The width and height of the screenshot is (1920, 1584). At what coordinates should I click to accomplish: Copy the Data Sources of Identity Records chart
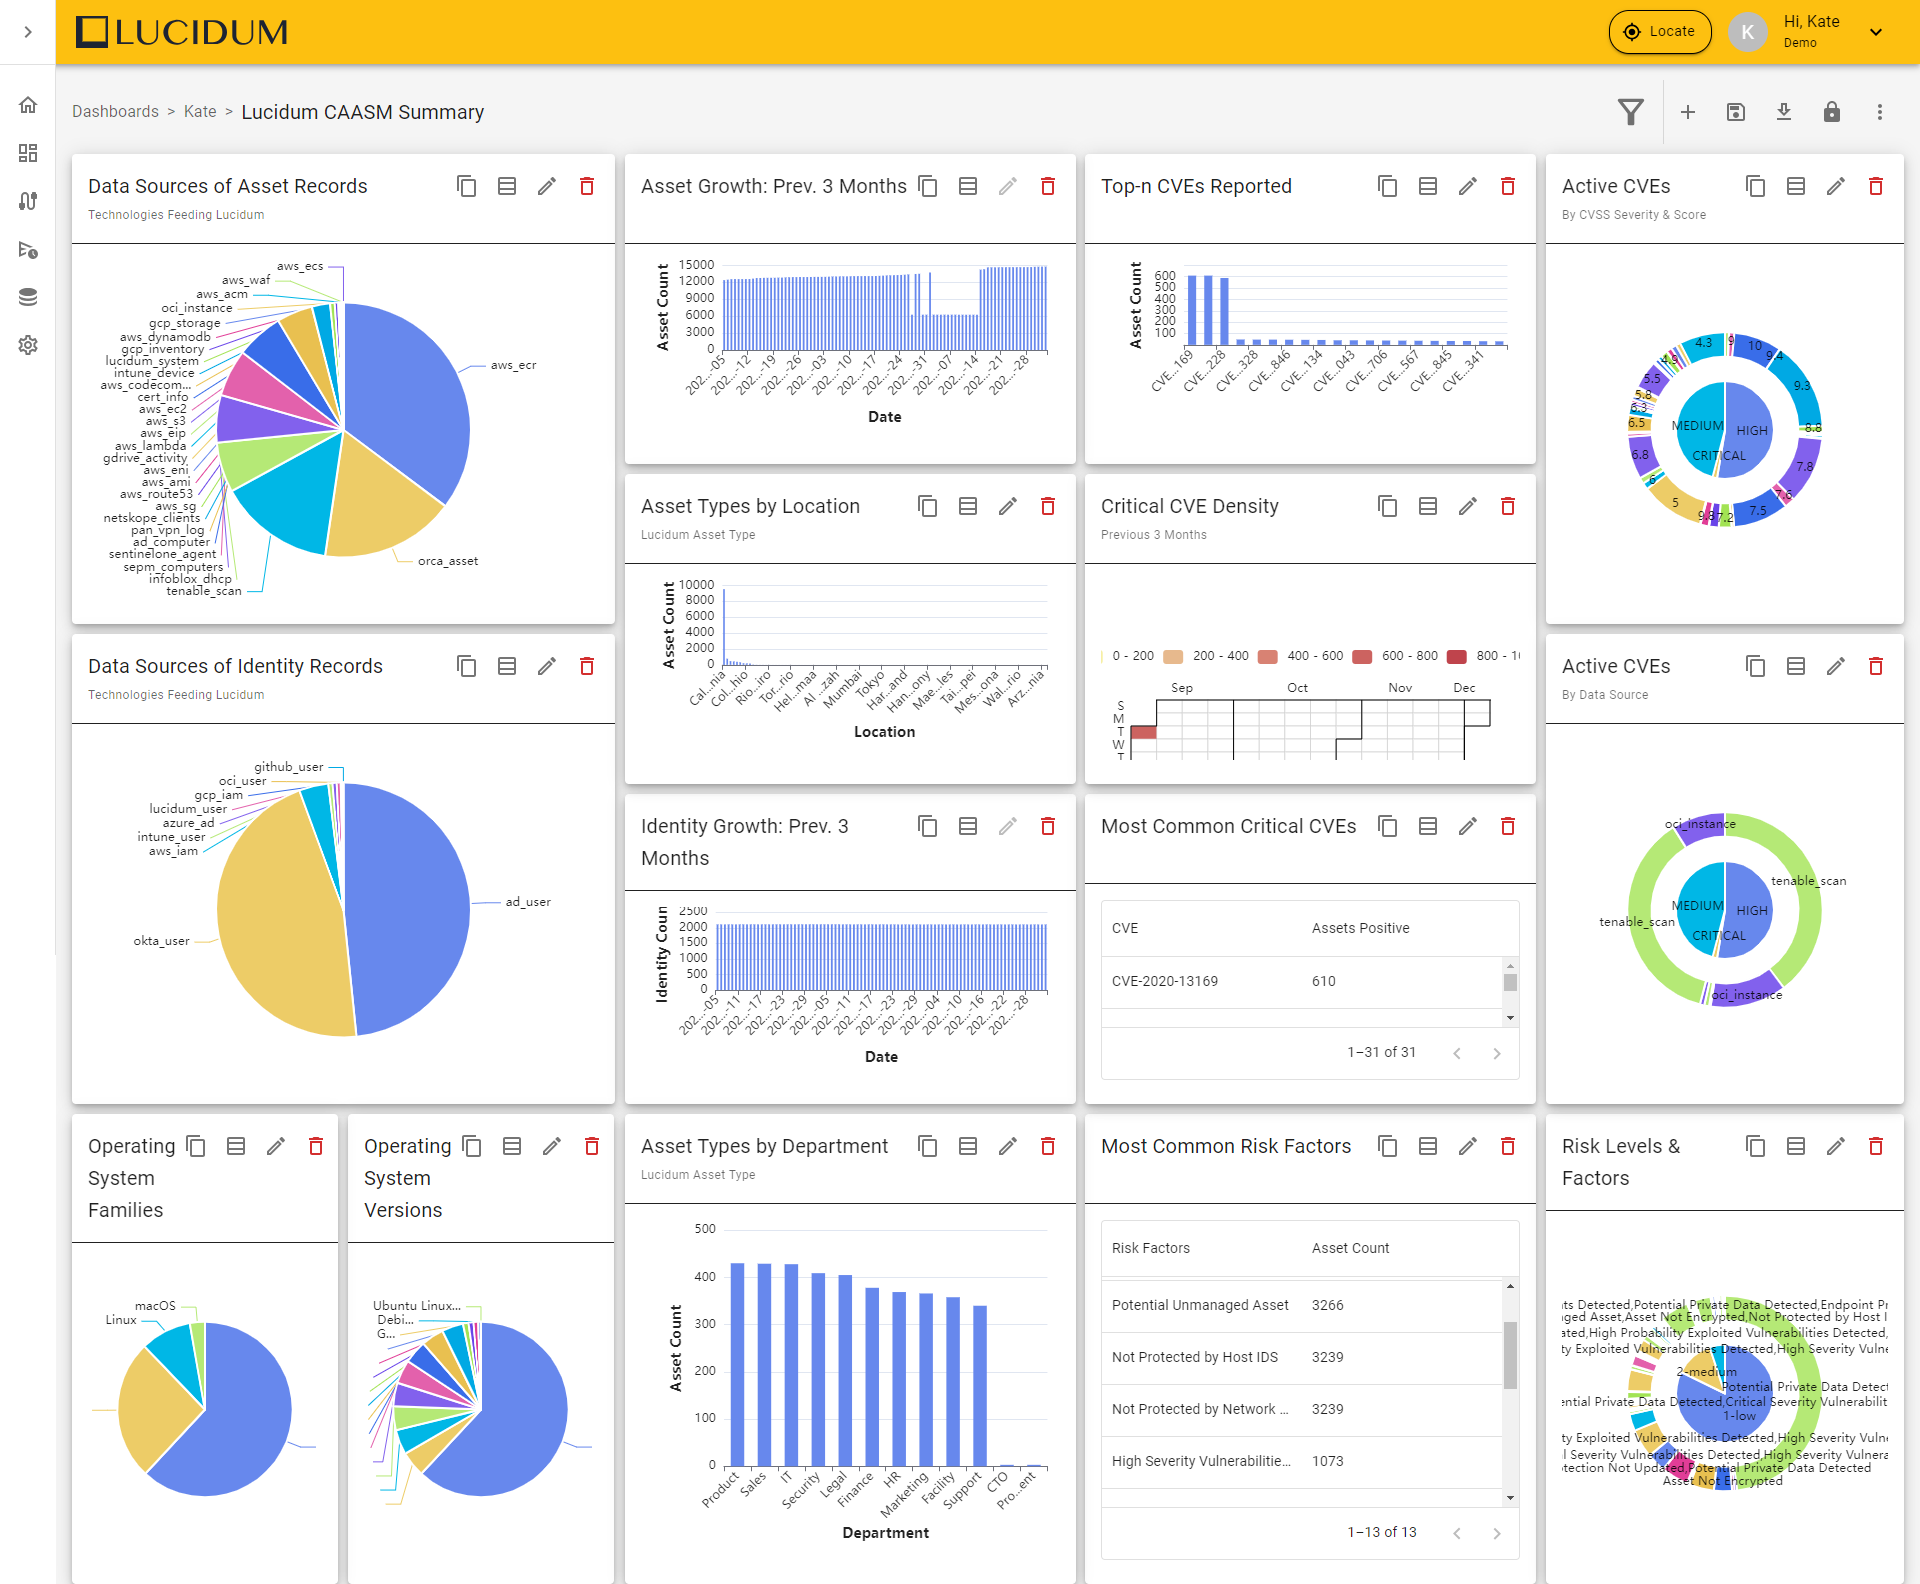tap(467, 666)
